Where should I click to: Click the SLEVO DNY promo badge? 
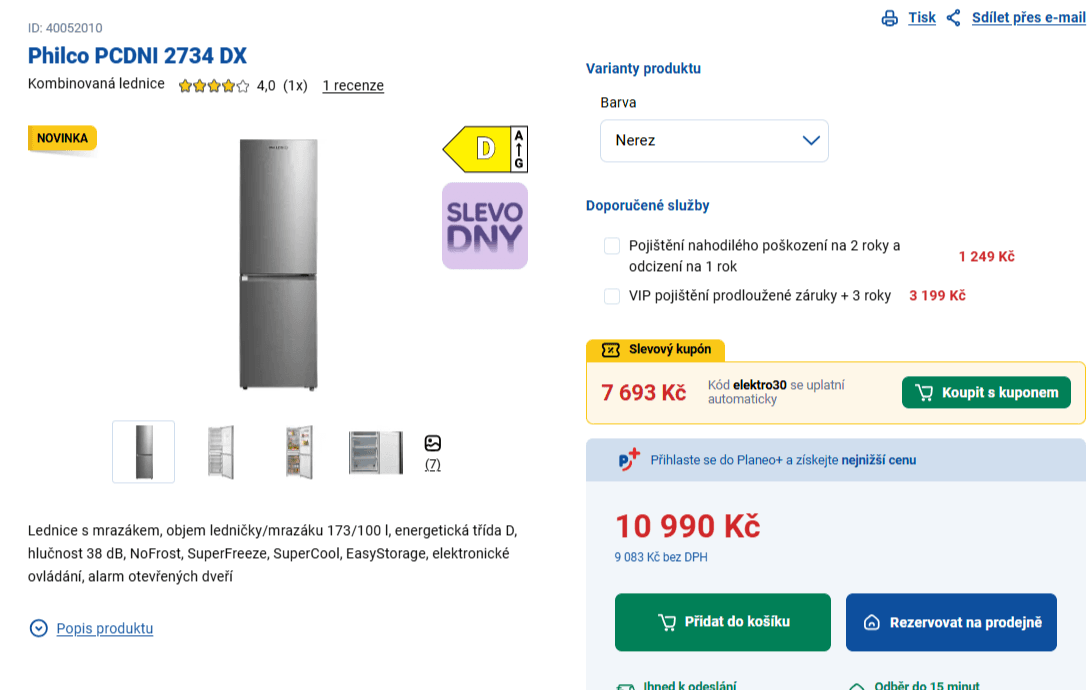tap(485, 226)
